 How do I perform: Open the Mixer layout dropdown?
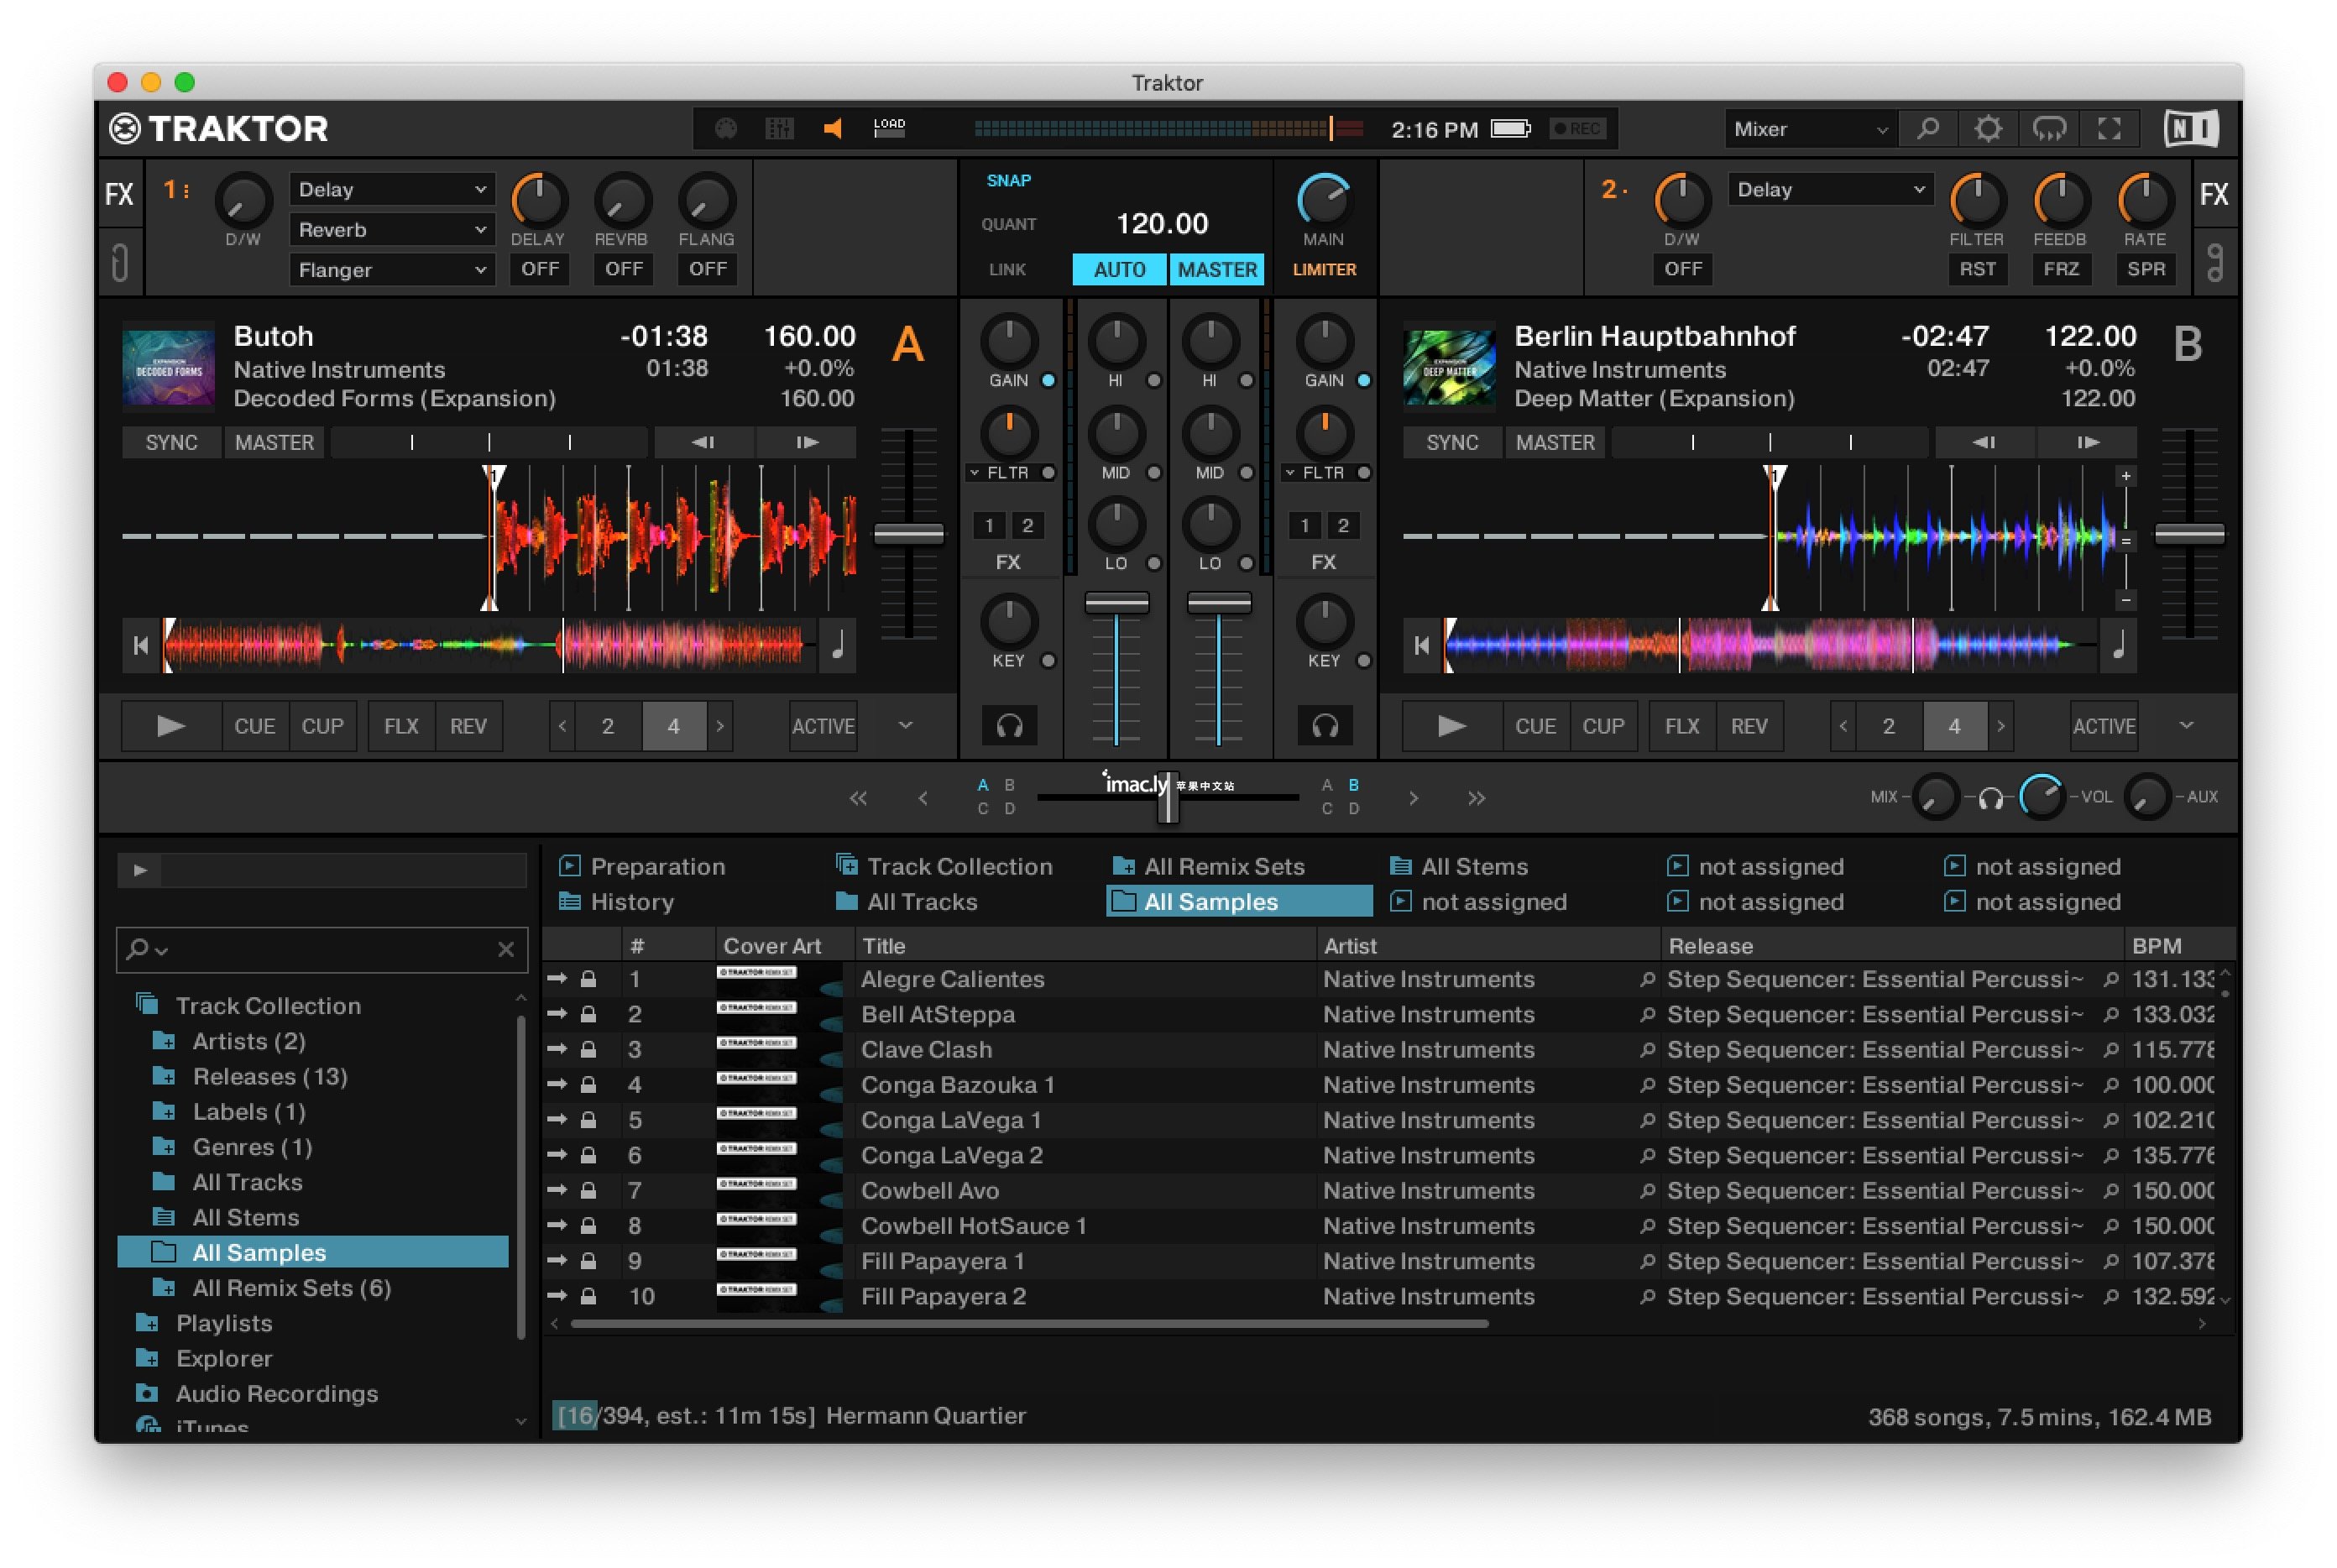1810,129
